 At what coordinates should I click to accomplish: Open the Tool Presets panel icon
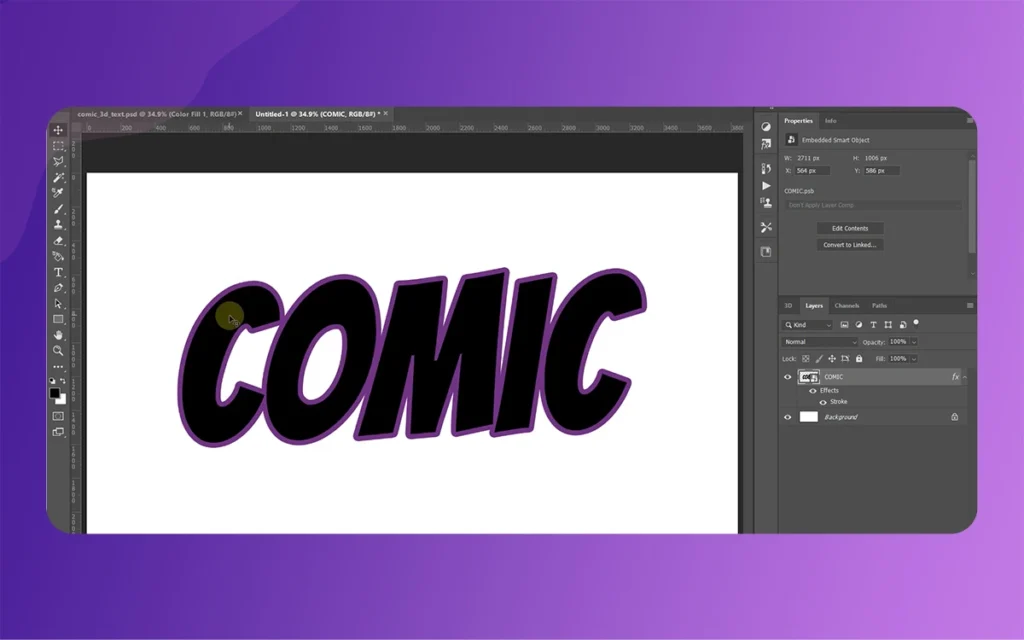tap(766, 227)
